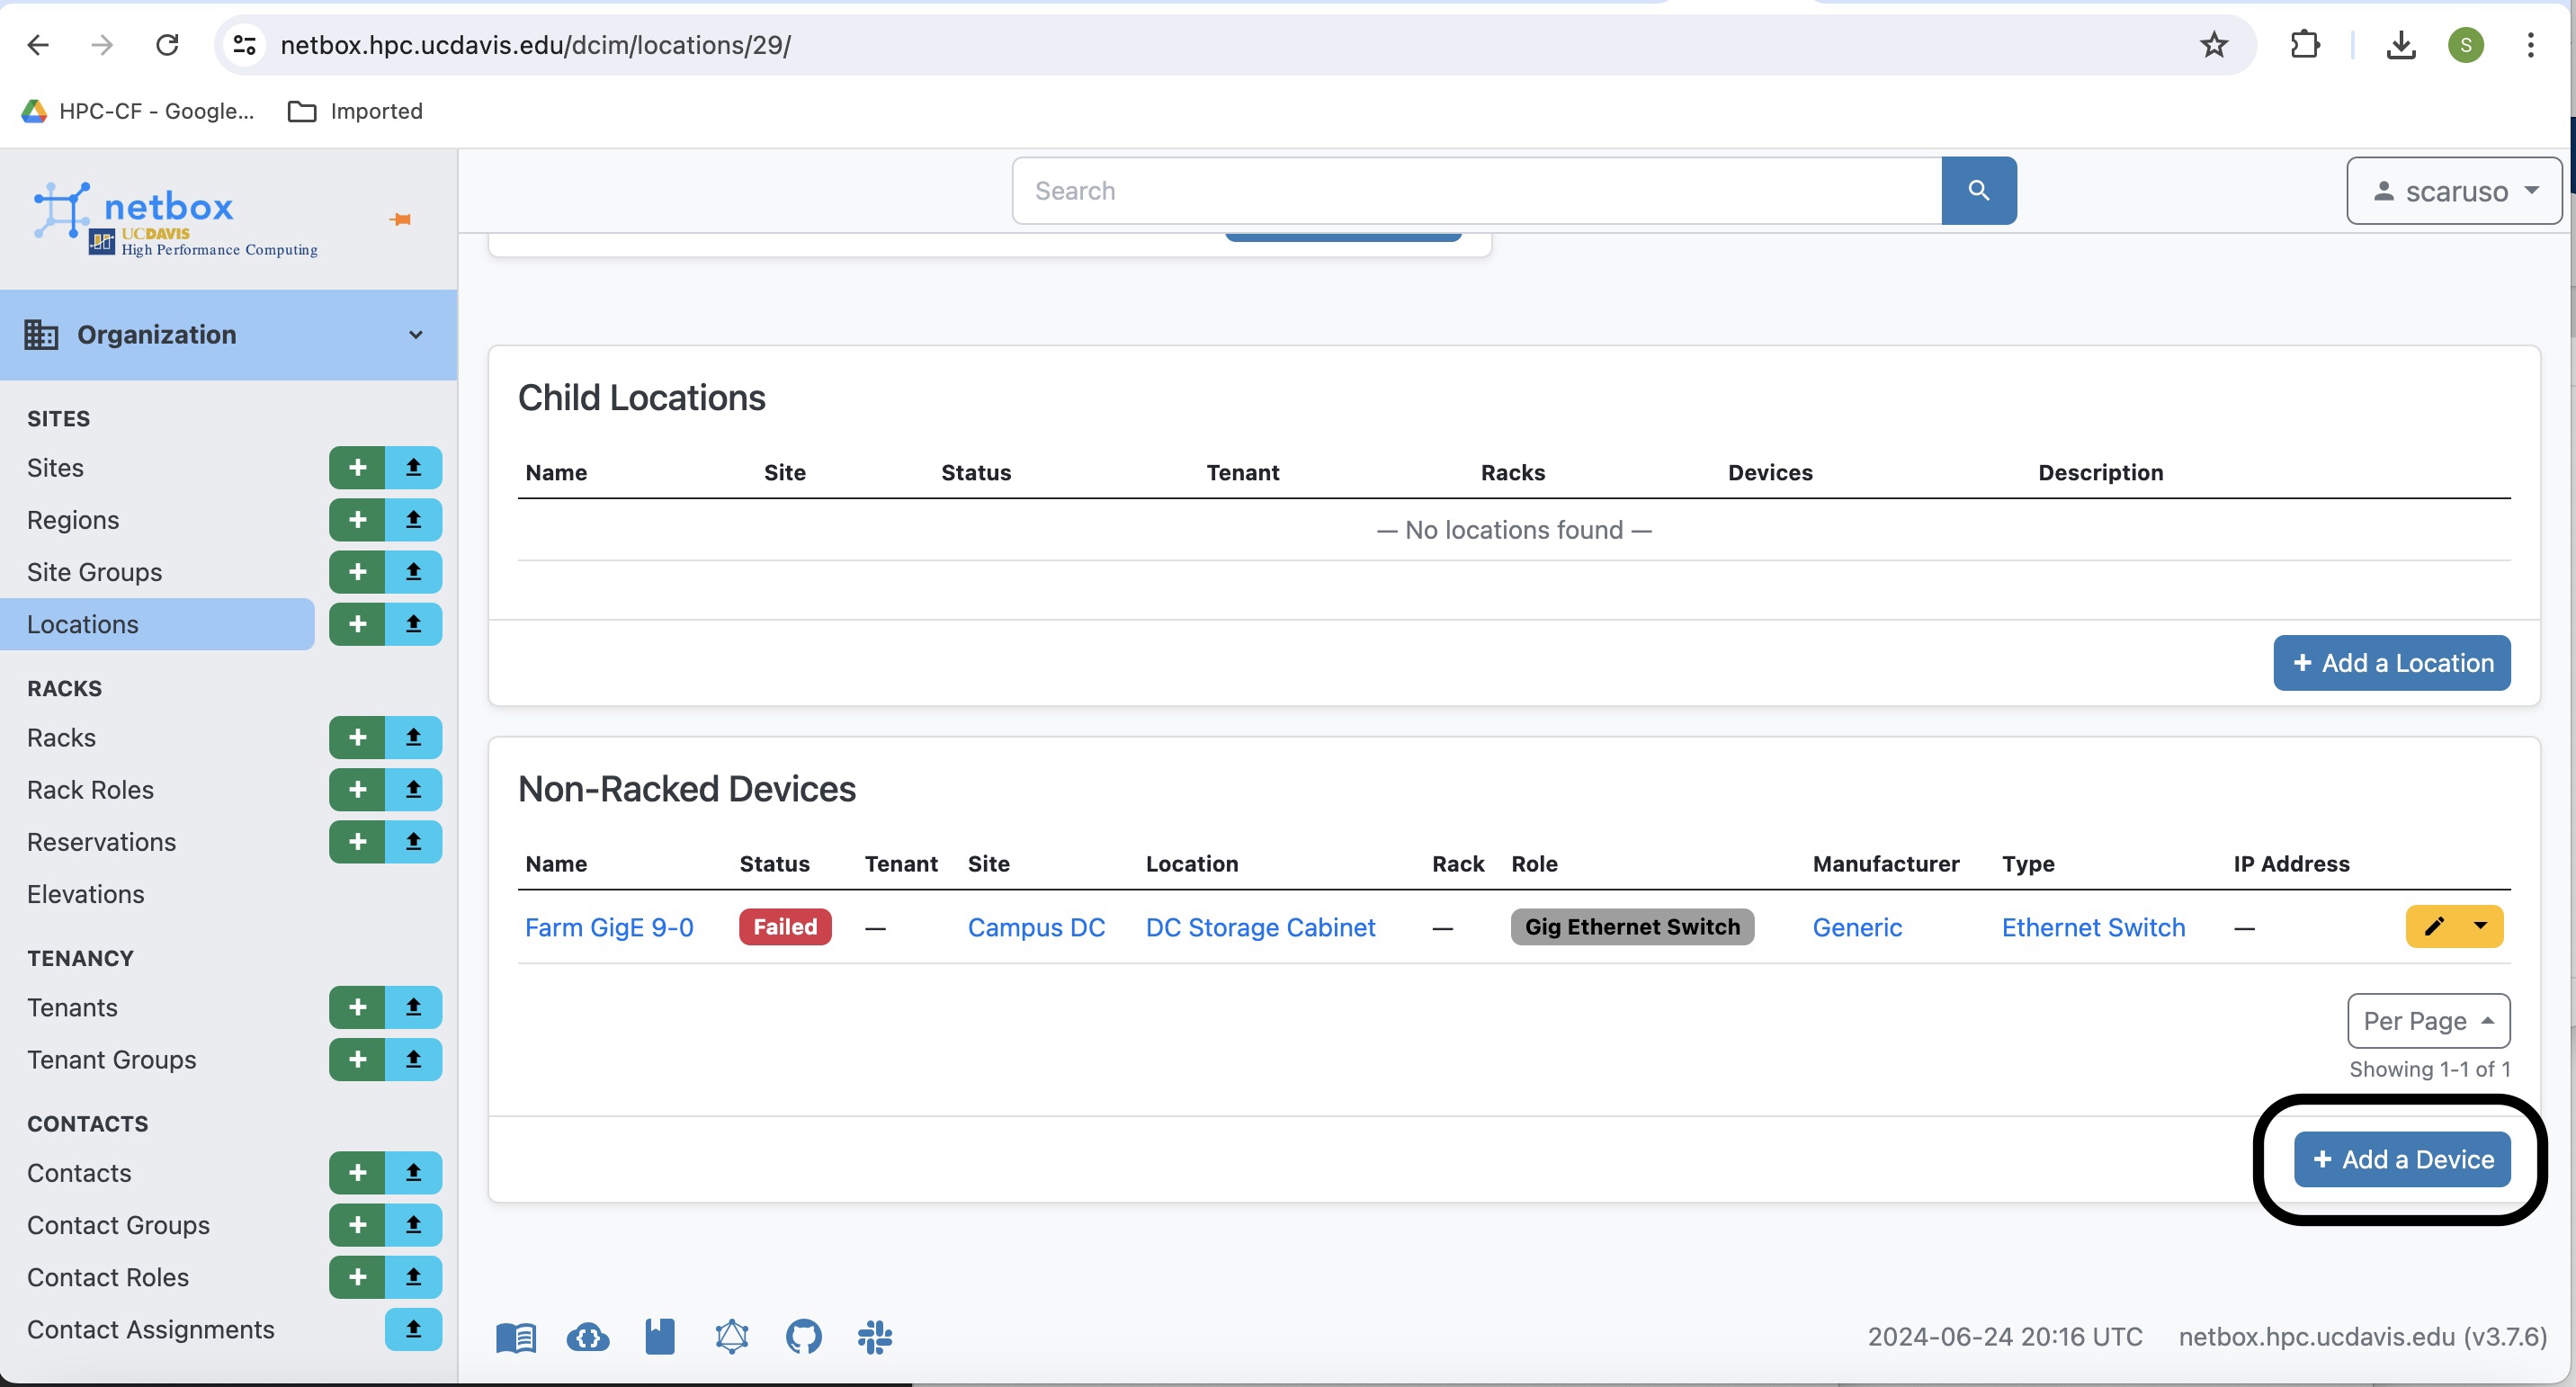Screen dimensions: 2576x1387
Task: Select Locations in the sidebar
Action: [x=83, y=624]
